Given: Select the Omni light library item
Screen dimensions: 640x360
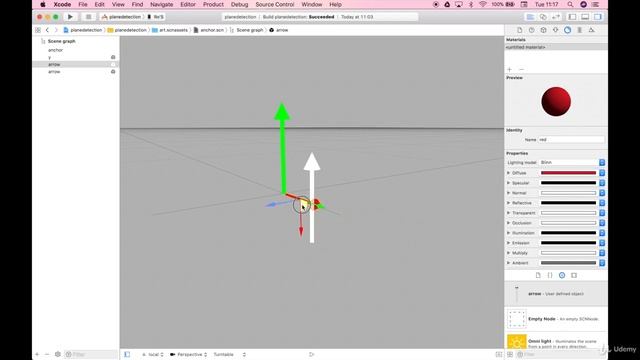Looking at the screenshot, I should [x=556, y=342].
